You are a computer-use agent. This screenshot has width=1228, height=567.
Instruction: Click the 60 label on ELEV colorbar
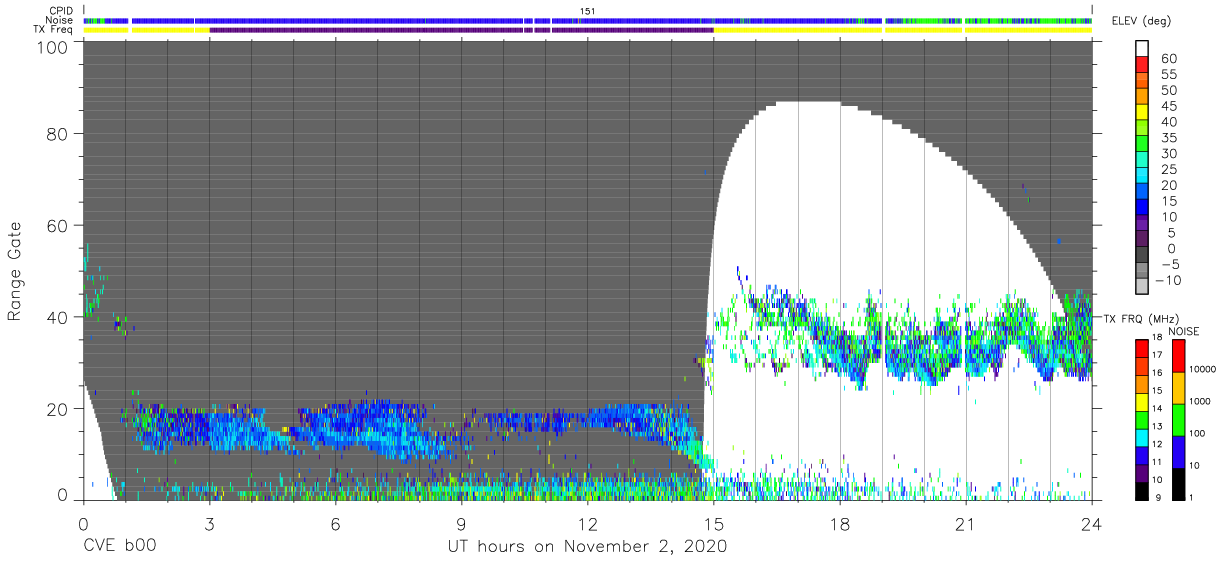coord(1168,59)
